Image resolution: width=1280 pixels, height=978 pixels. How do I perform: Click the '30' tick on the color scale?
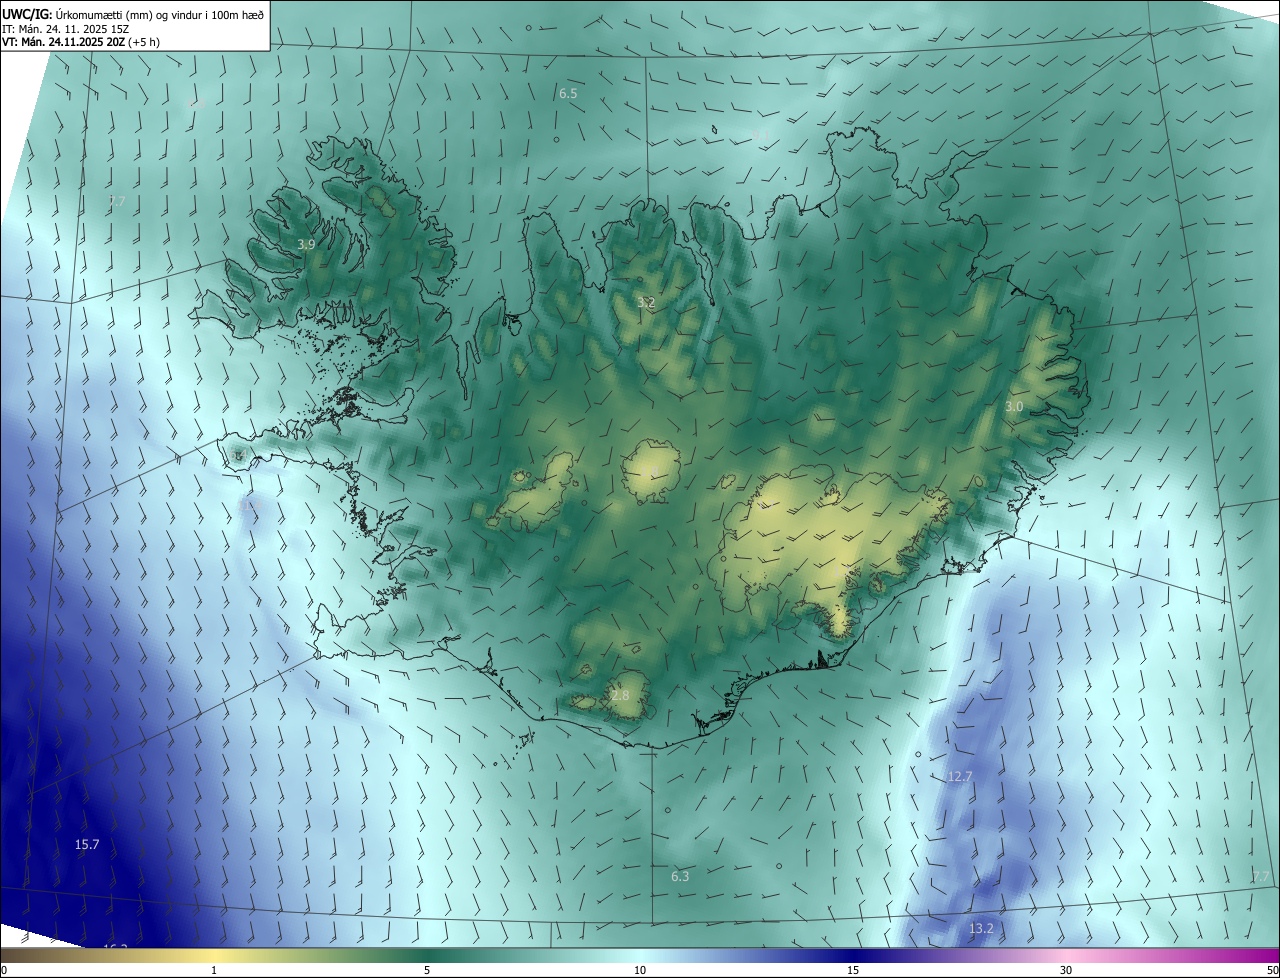1066,970
